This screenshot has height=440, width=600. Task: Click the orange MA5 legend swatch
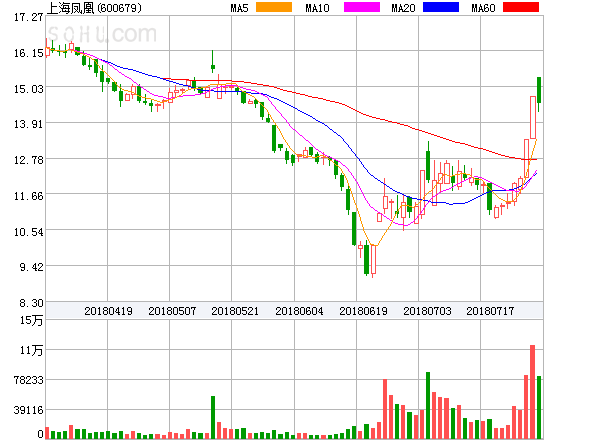pos(274,7)
